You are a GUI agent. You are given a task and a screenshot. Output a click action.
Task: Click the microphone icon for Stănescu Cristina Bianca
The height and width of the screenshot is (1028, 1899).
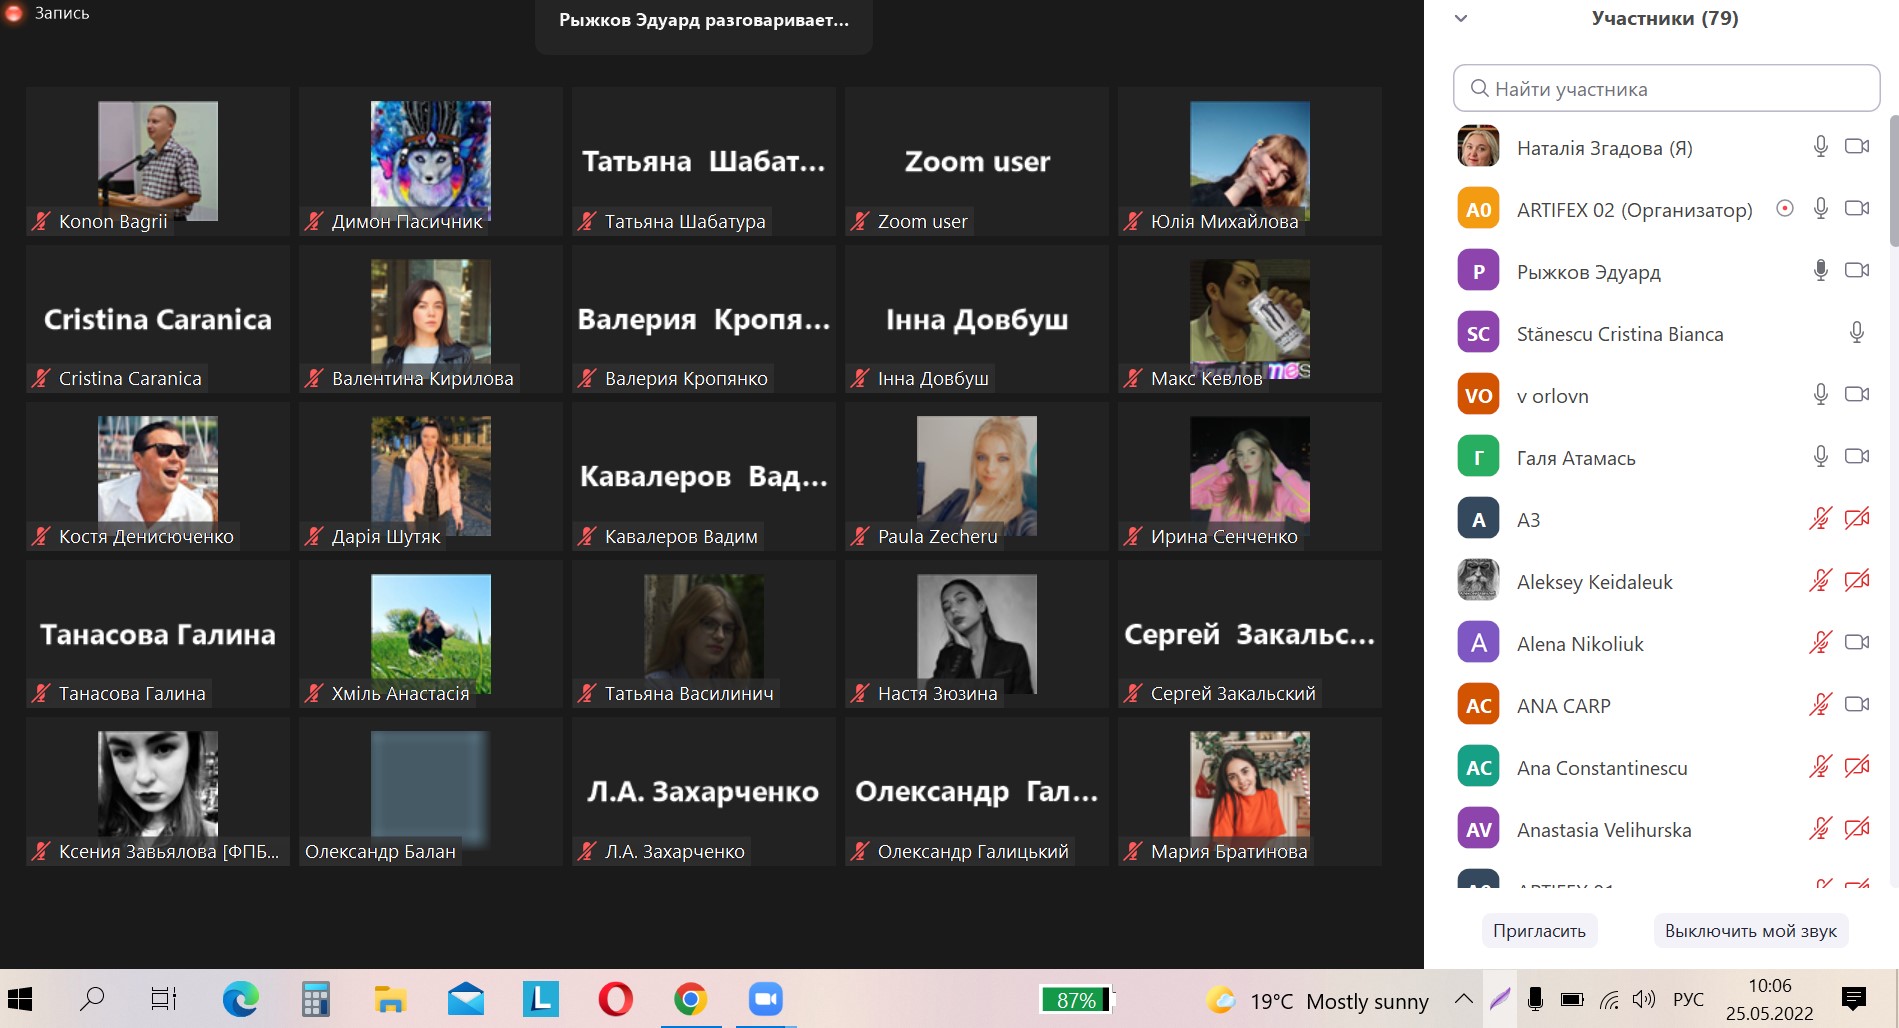(x=1857, y=333)
